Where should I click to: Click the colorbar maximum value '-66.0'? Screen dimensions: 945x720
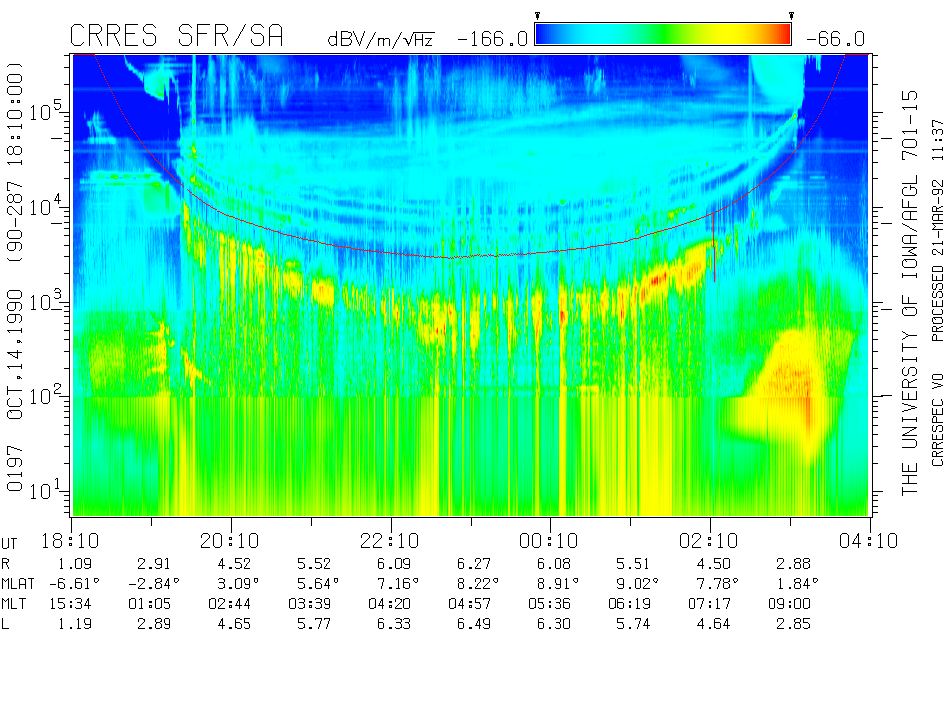(835, 39)
